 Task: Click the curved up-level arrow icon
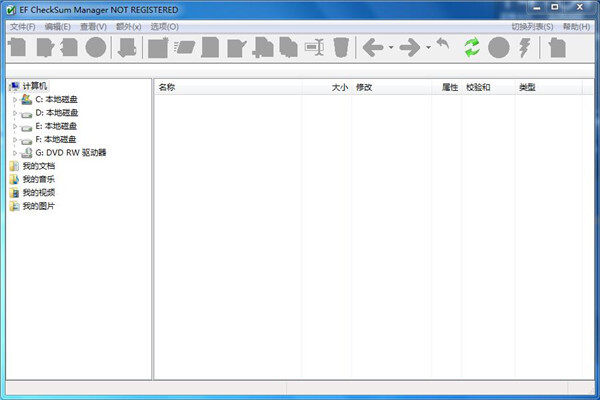click(443, 43)
